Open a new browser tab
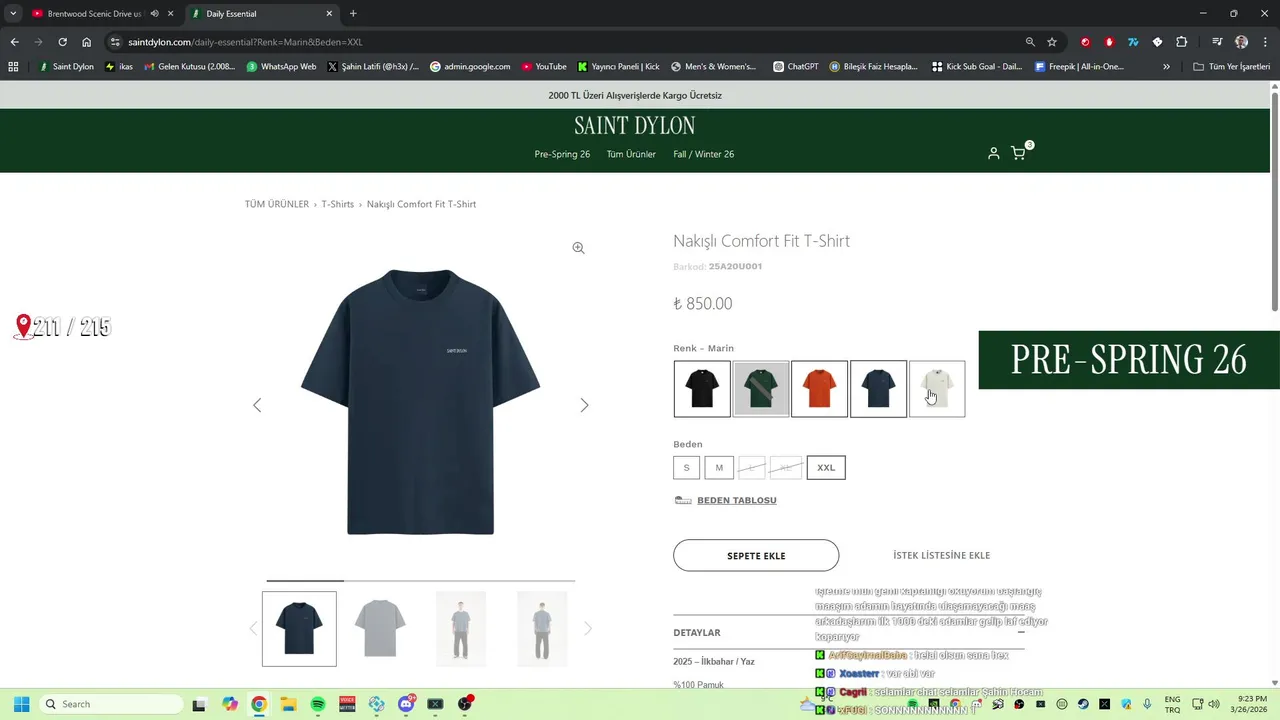 [353, 14]
